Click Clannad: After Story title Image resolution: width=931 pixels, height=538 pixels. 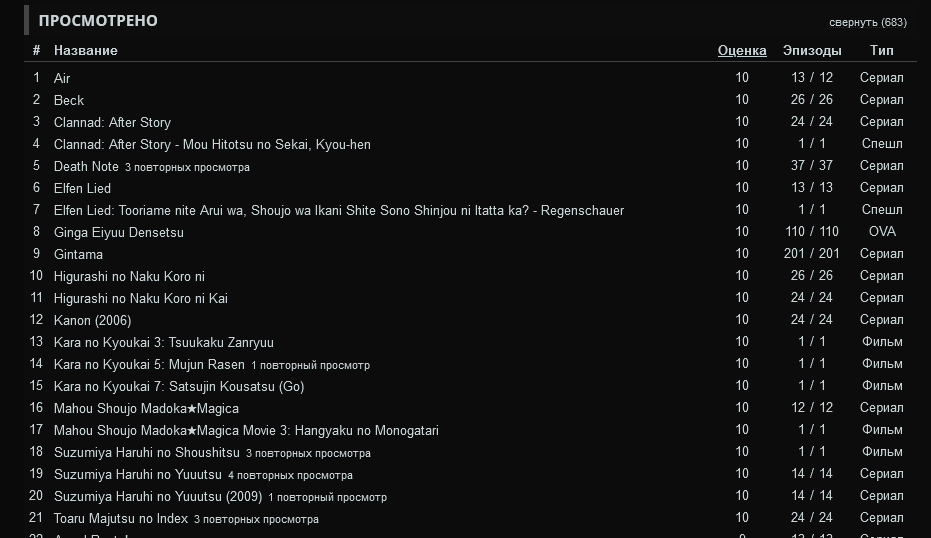[x=112, y=122]
